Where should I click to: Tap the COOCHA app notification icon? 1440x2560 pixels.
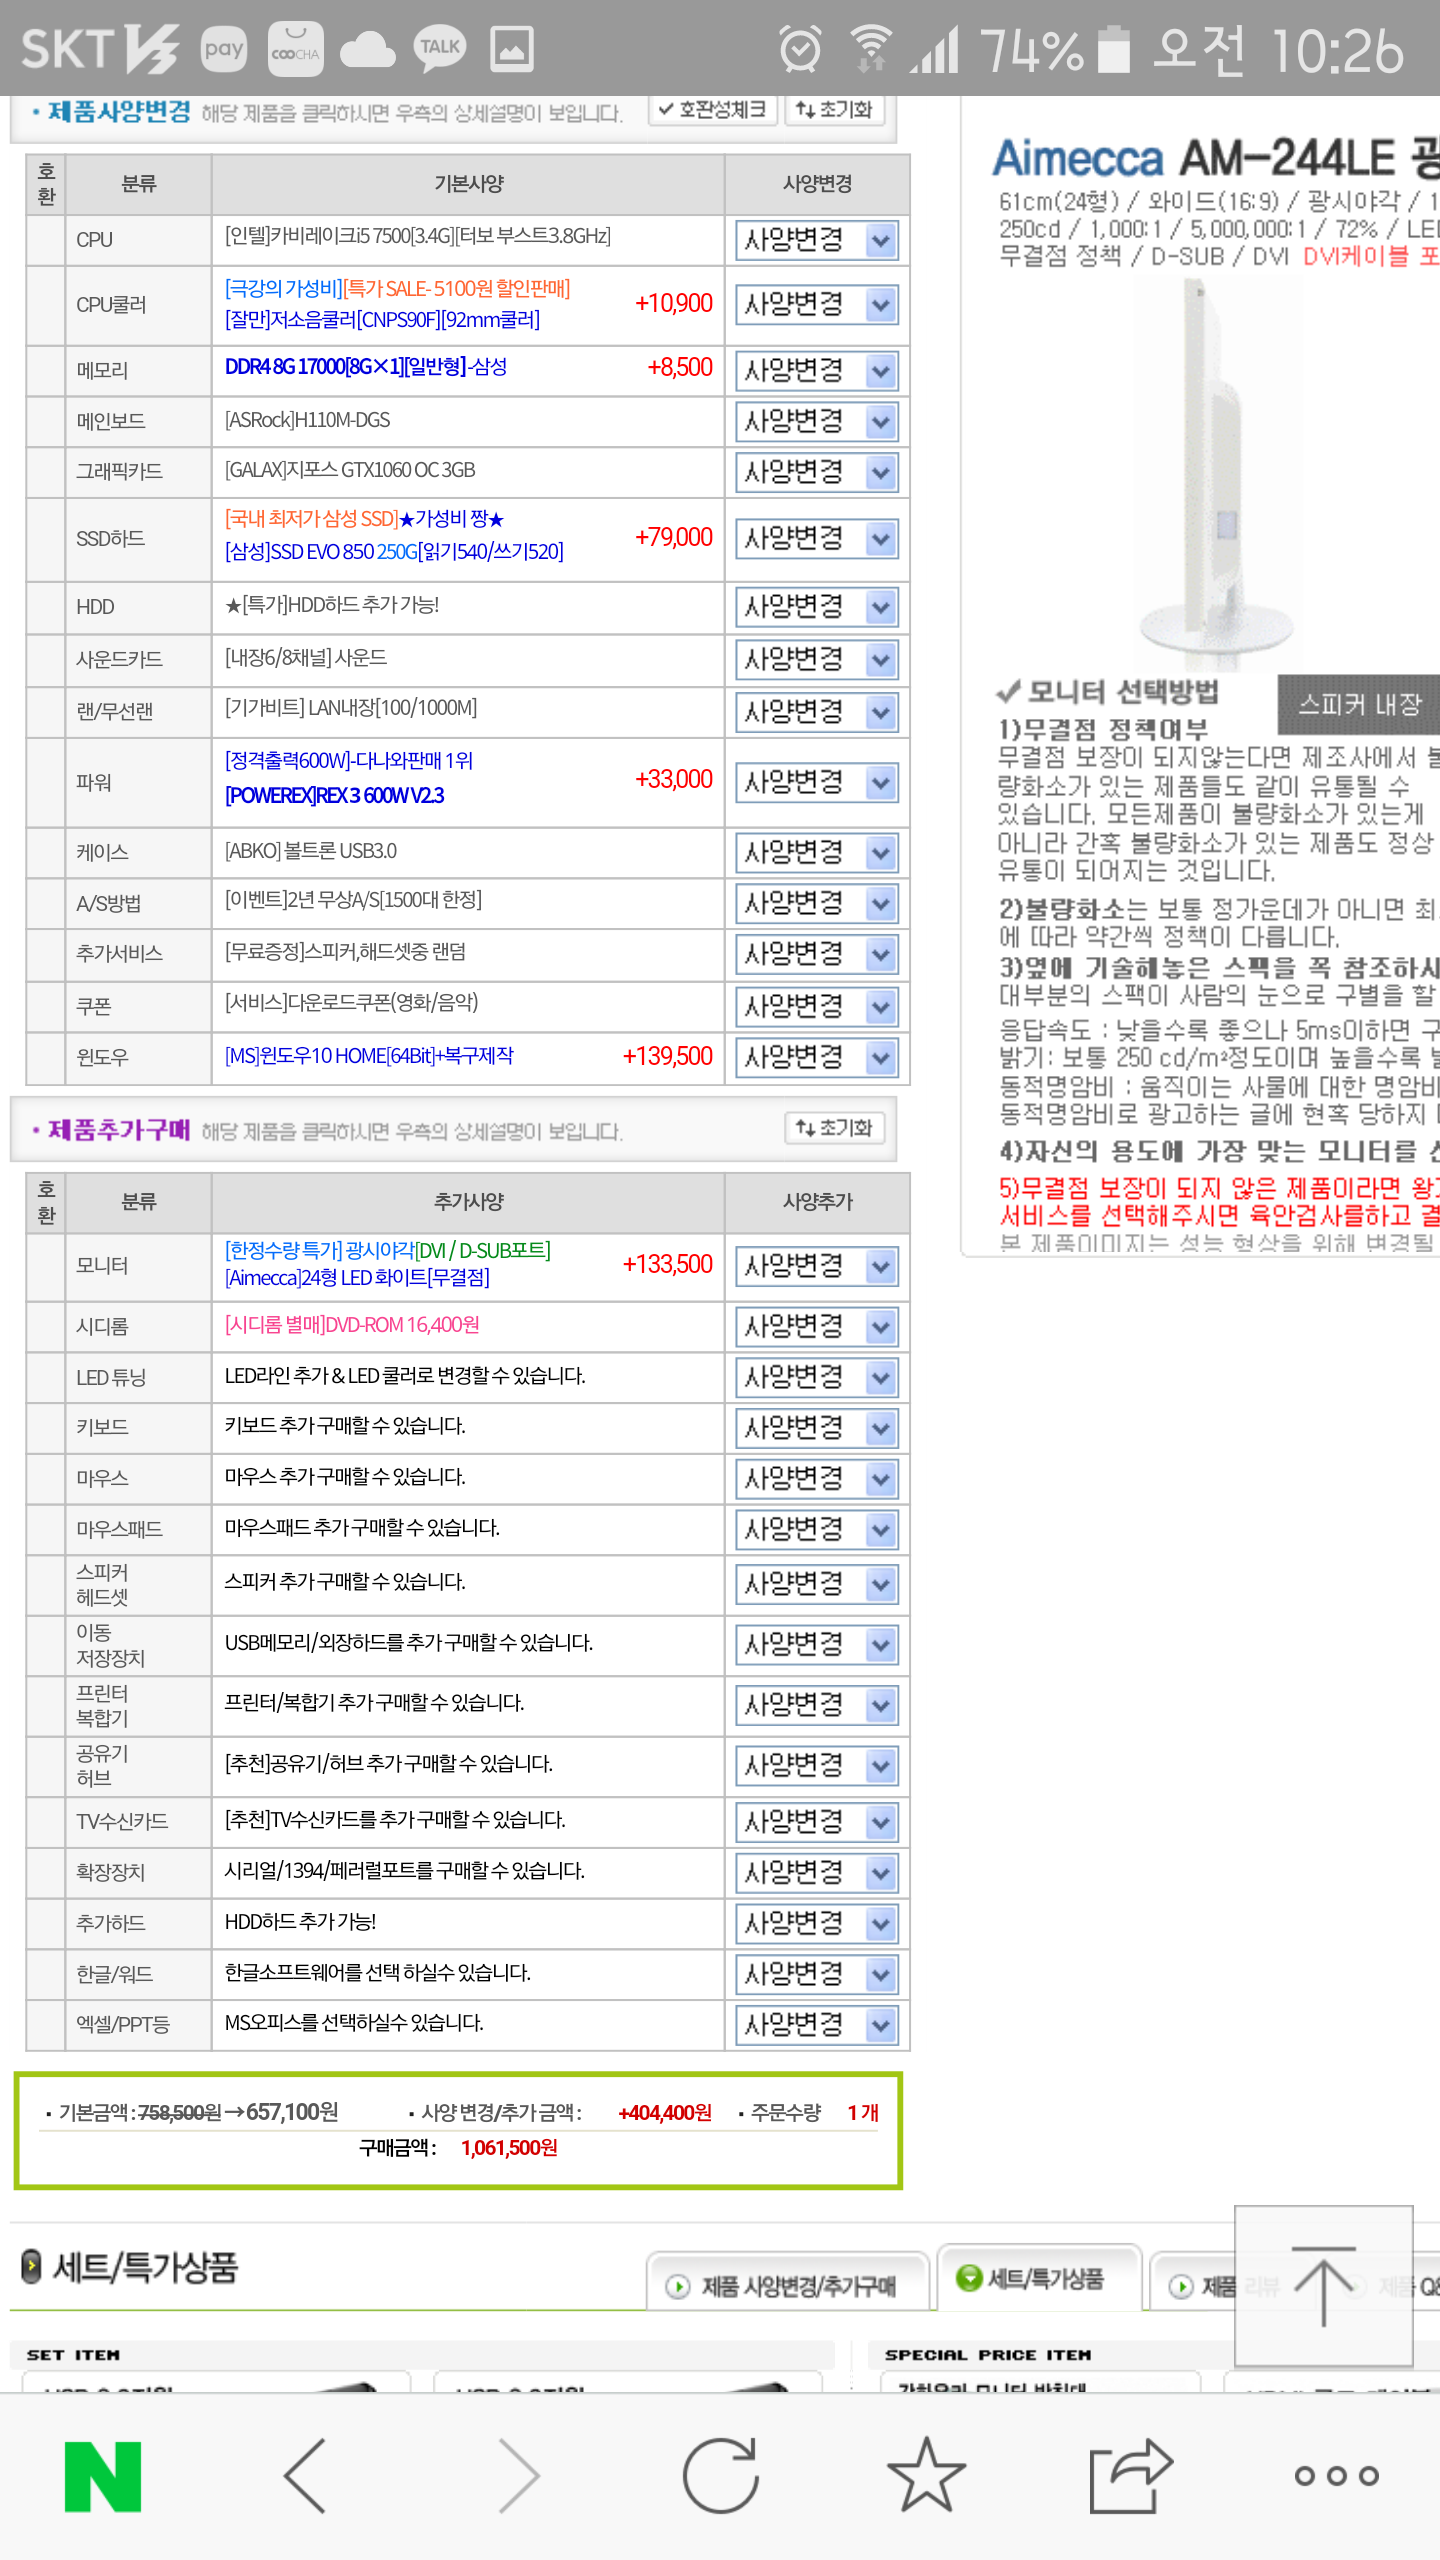point(296,48)
